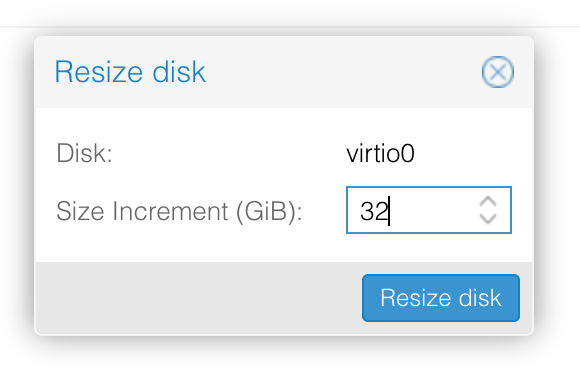This screenshot has width=580, height=380.
Task: Confirm with the blue Resize disk button
Action: (x=441, y=298)
